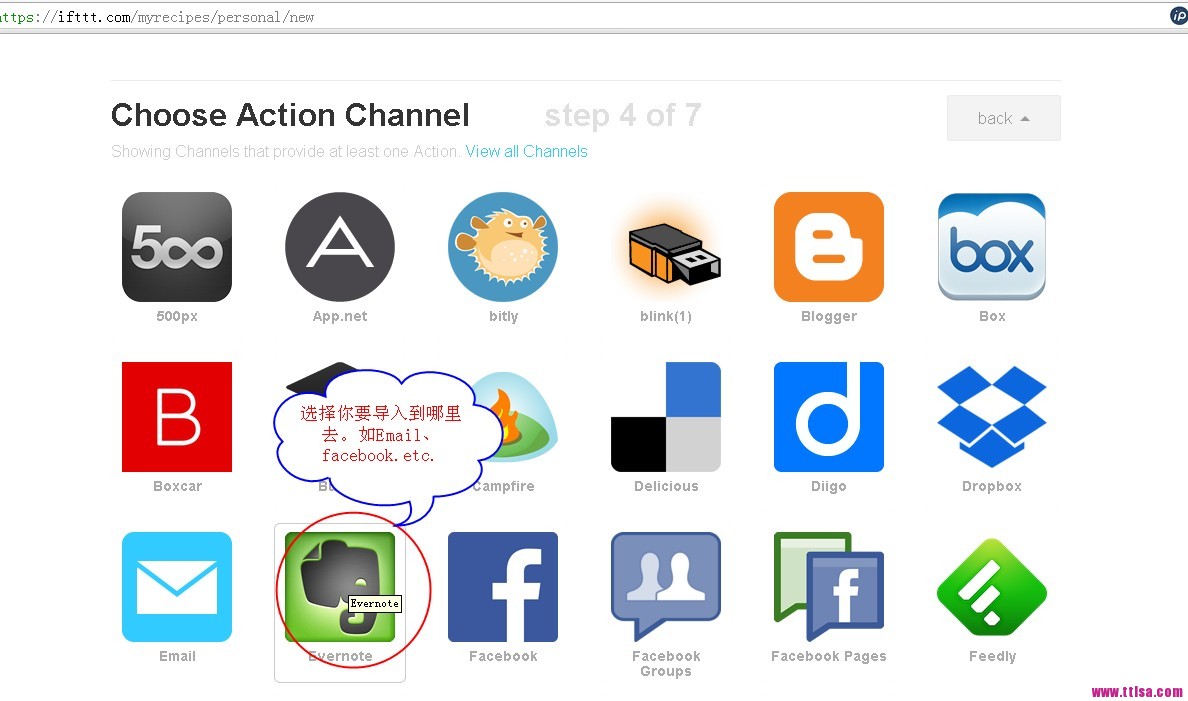Select the Delicious channel icon

[666, 417]
